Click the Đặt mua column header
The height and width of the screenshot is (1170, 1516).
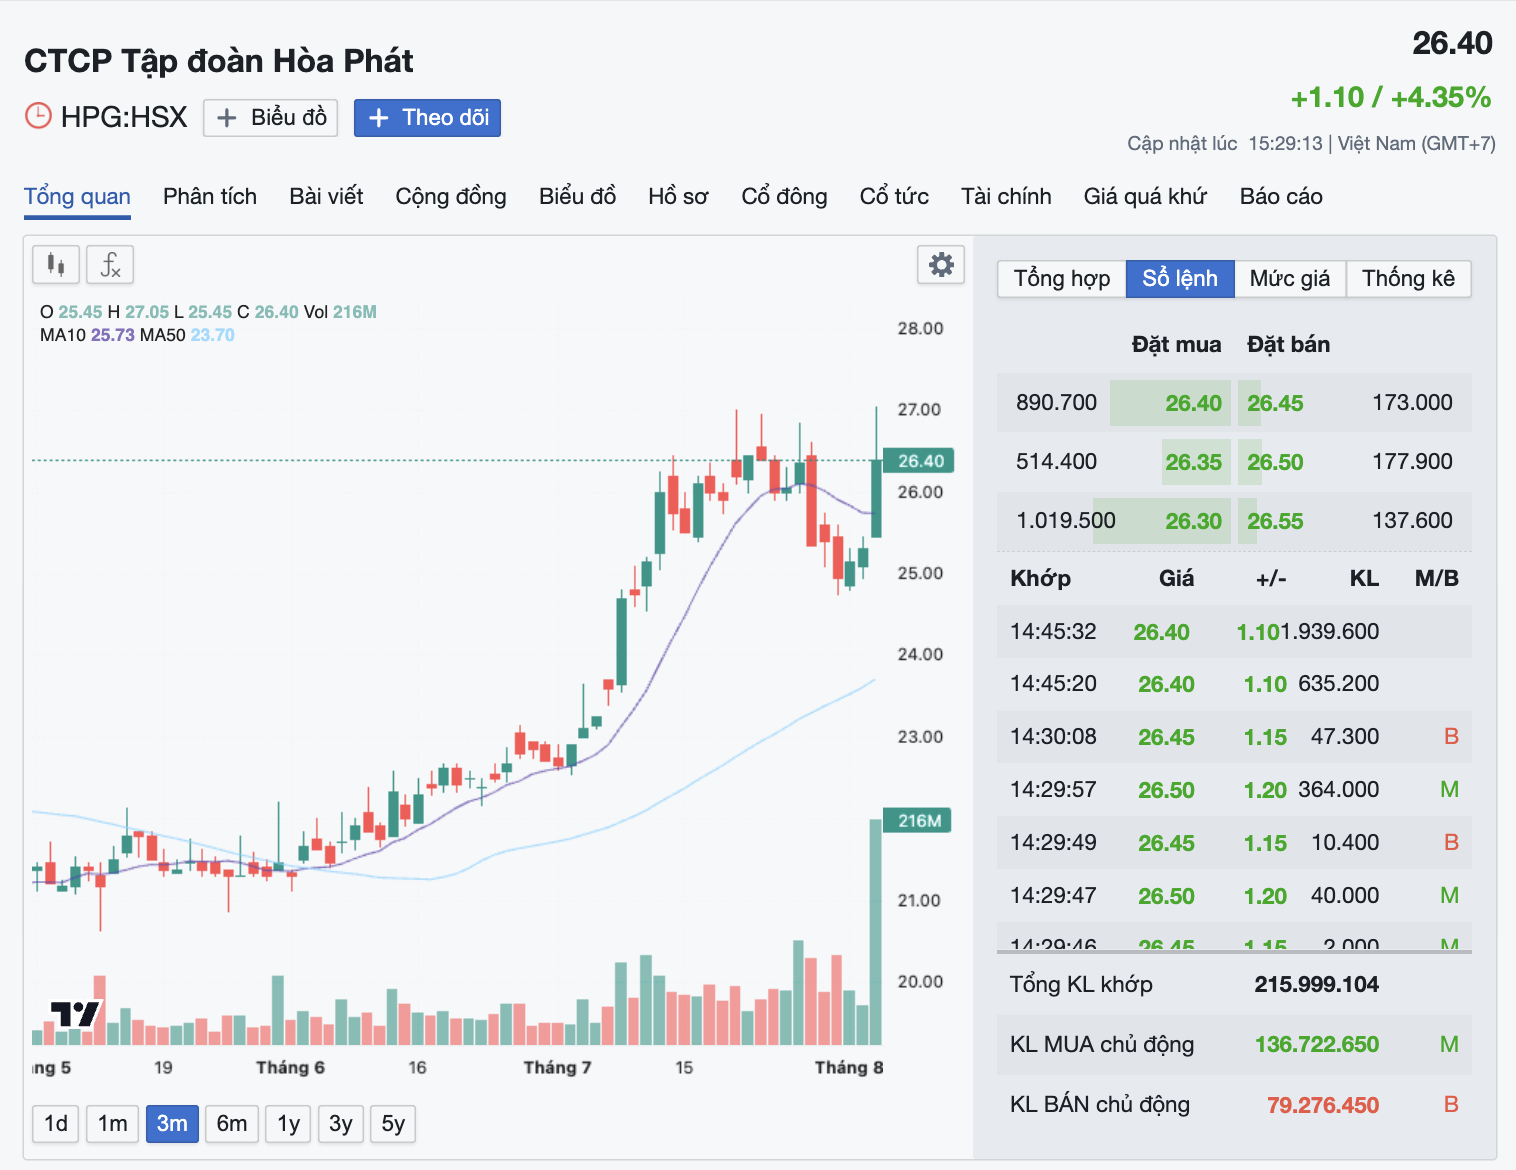tap(1176, 345)
